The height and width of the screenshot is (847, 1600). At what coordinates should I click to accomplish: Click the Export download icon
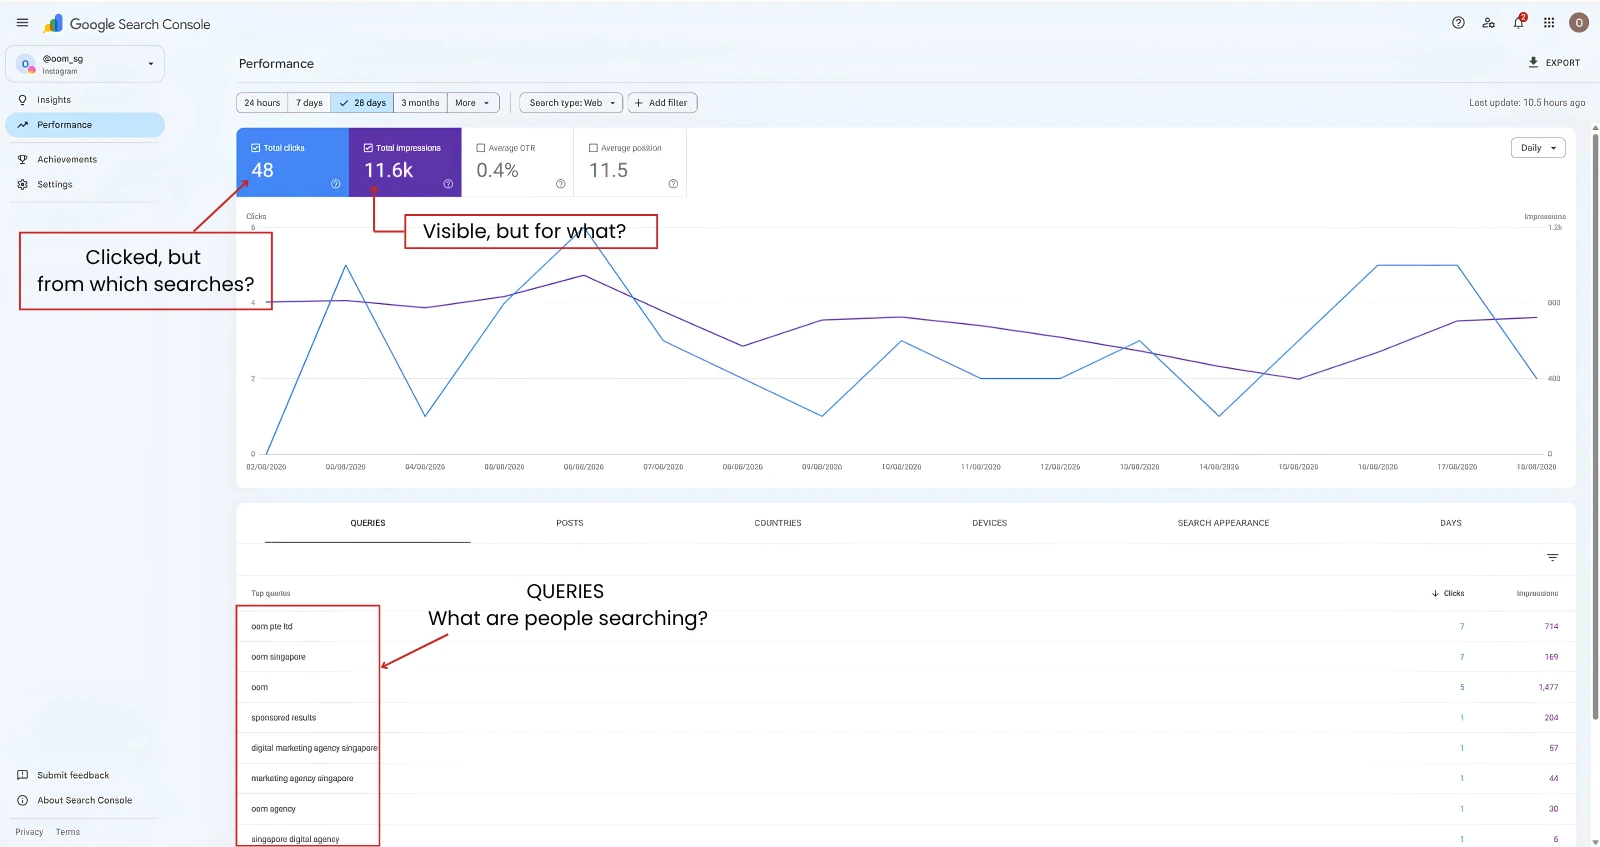[x=1533, y=62]
